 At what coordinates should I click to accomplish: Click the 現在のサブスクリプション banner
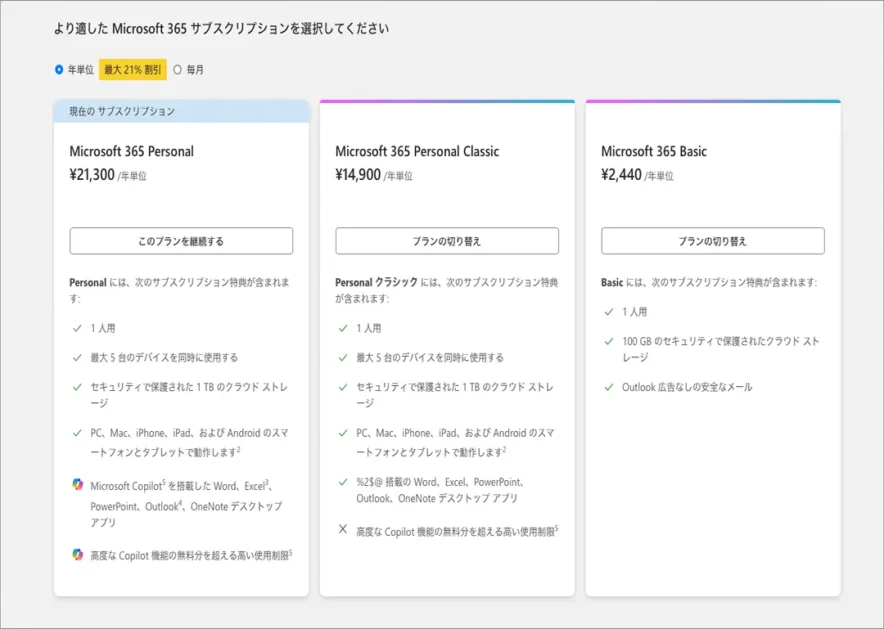121,110
